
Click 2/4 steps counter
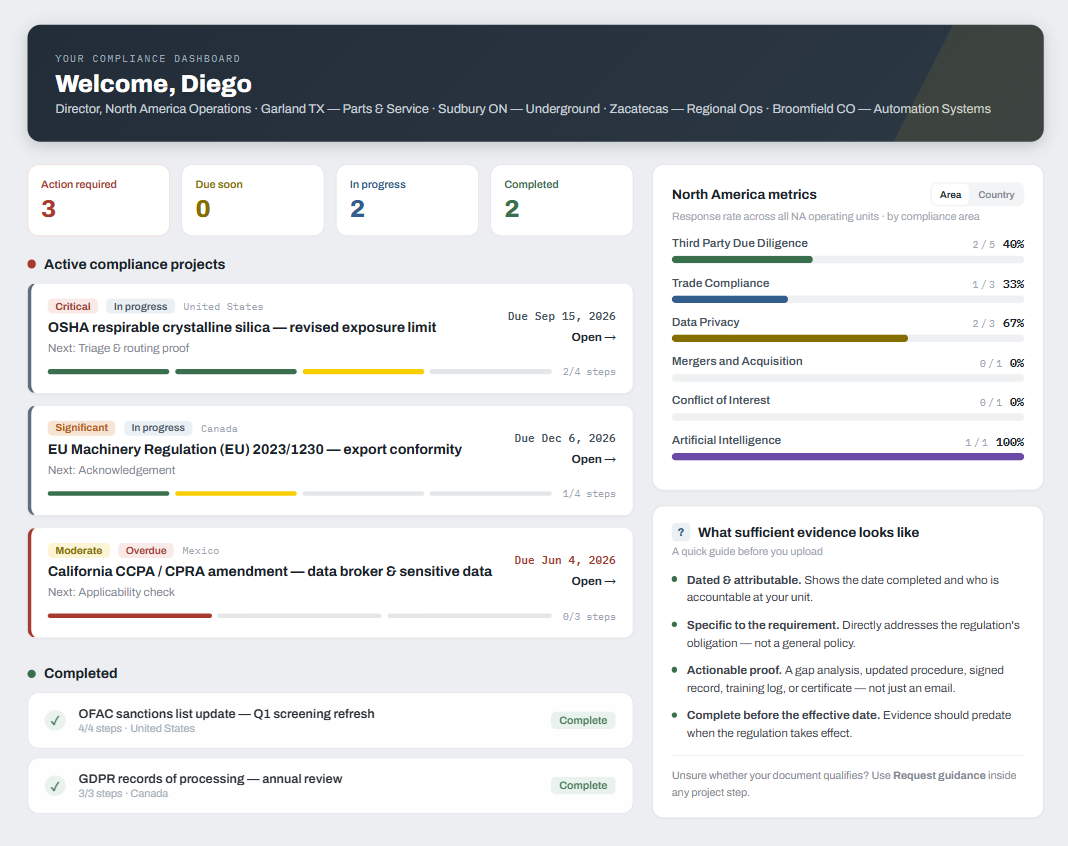[588, 372]
